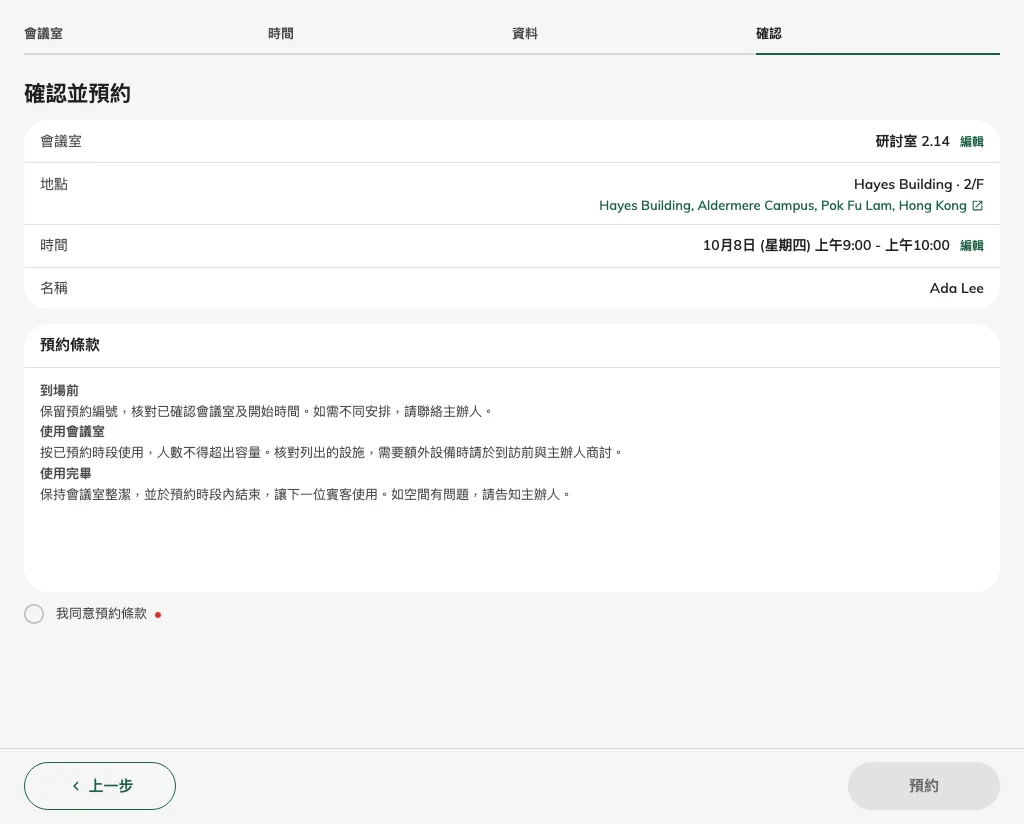Screen dimensions: 1024x824
Task: Click the sentence starting 按已預約時段使用
Action: tap(332, 452)
